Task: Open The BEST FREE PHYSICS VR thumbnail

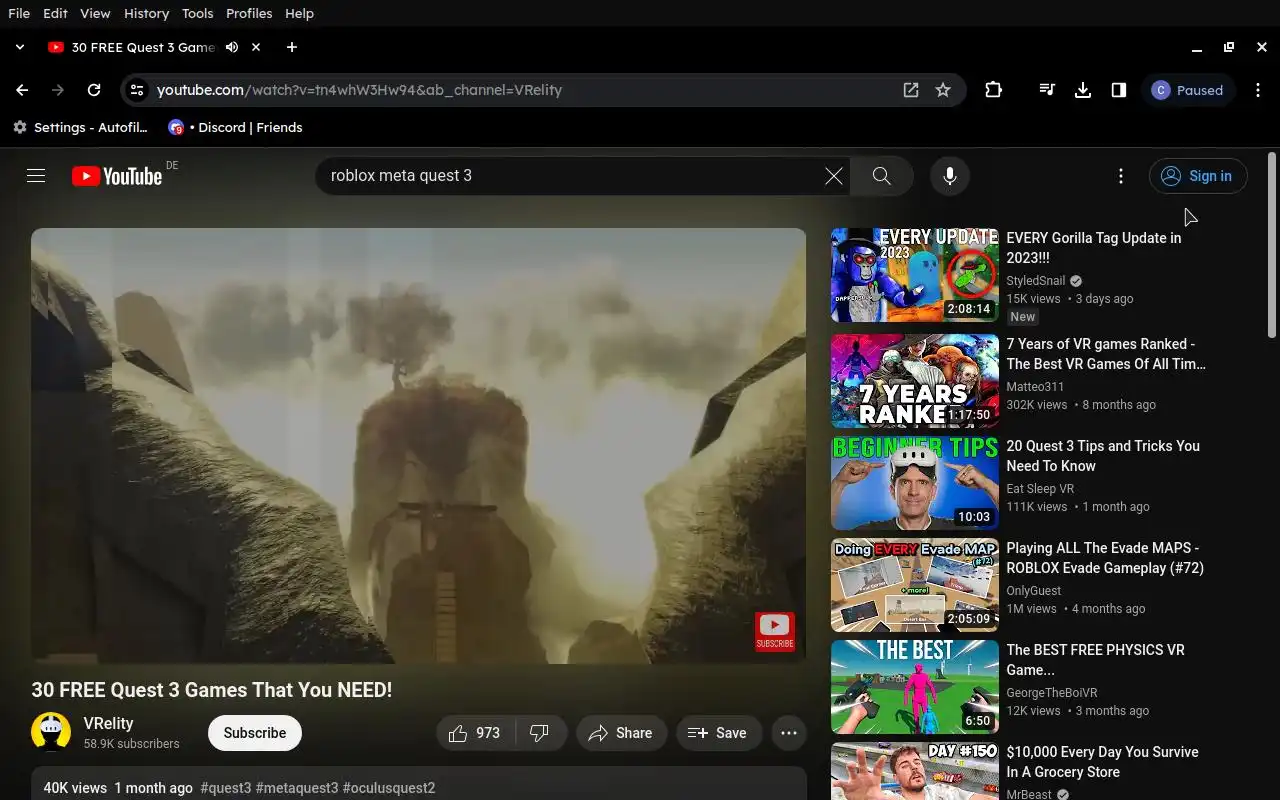Action: 915,687
